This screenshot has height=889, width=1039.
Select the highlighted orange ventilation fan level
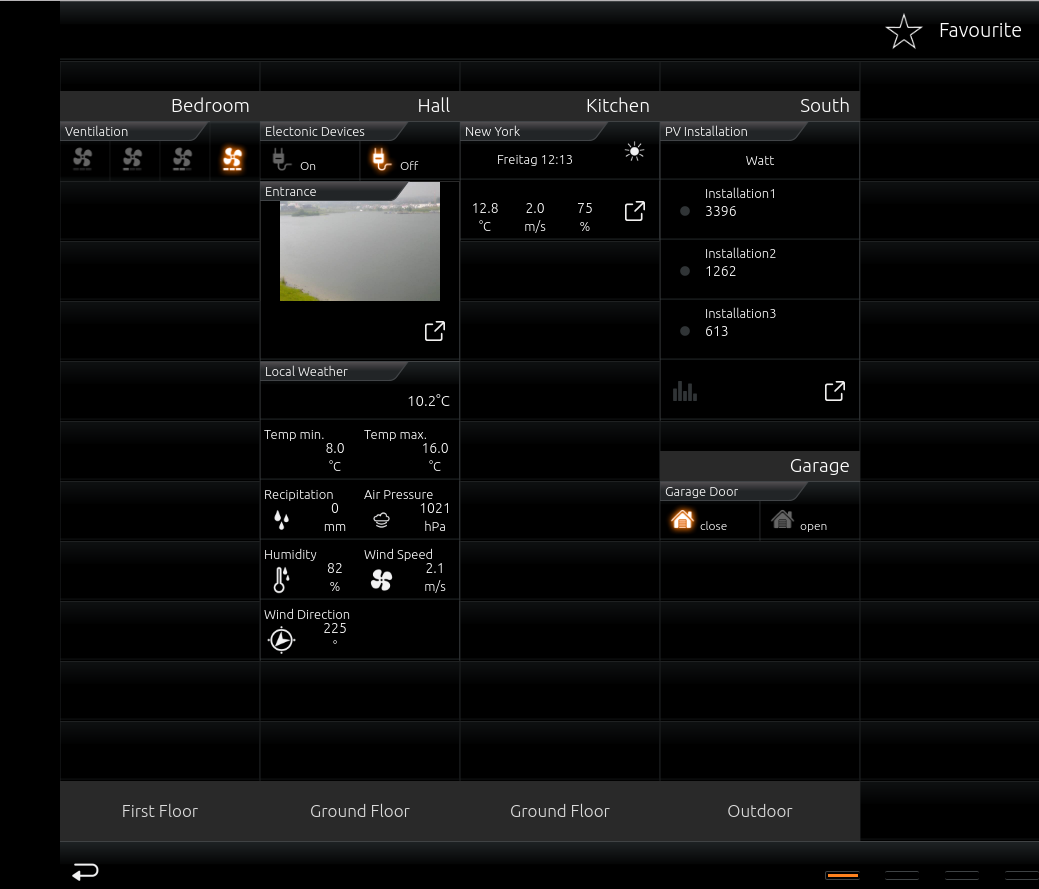(233, 159)
